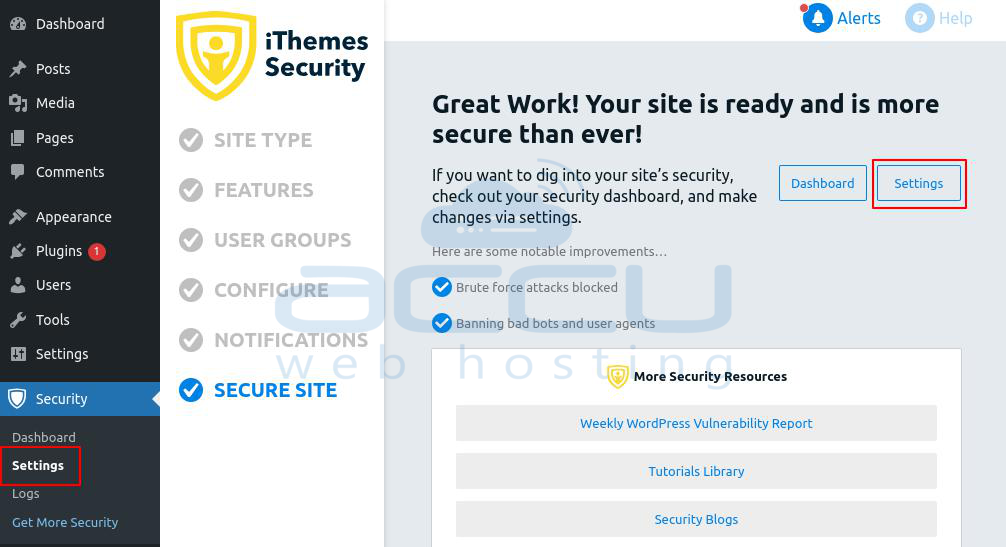
Task: Click the Security shield icon in sidebar
Action: [x=17, y=398]
